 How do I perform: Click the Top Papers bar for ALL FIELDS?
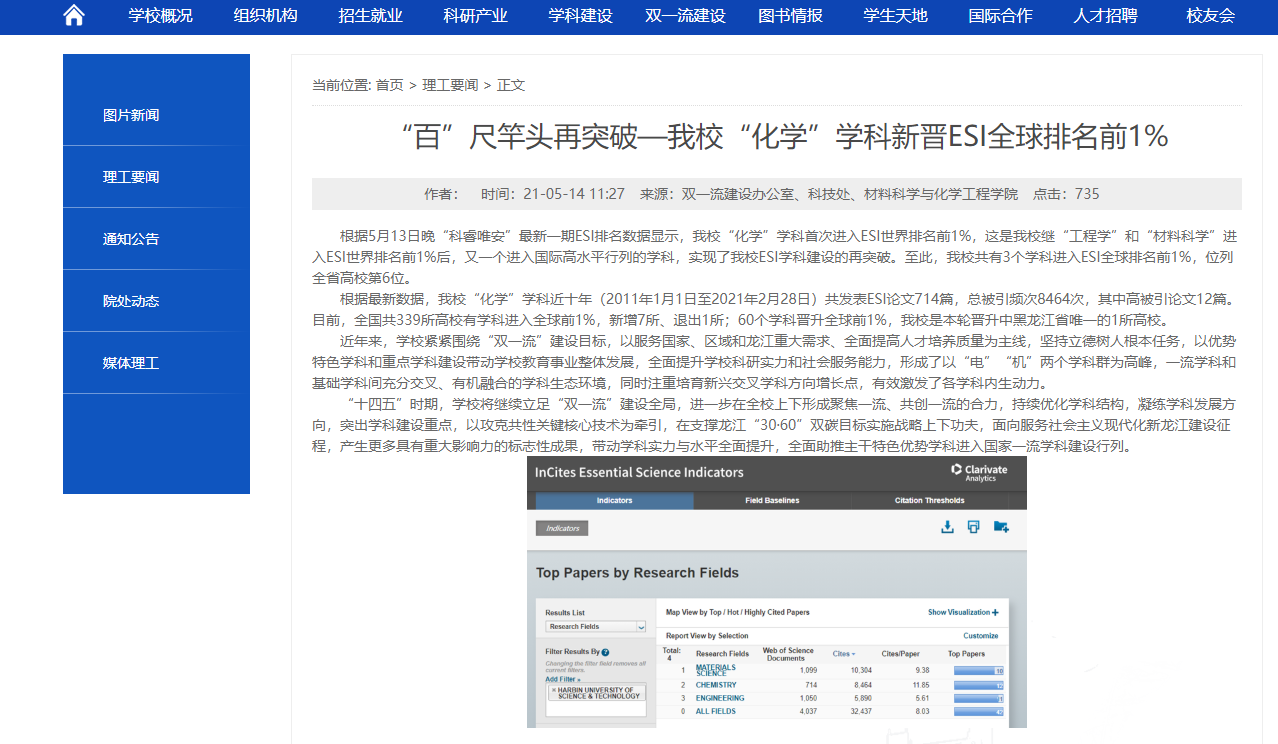[978, 712]
